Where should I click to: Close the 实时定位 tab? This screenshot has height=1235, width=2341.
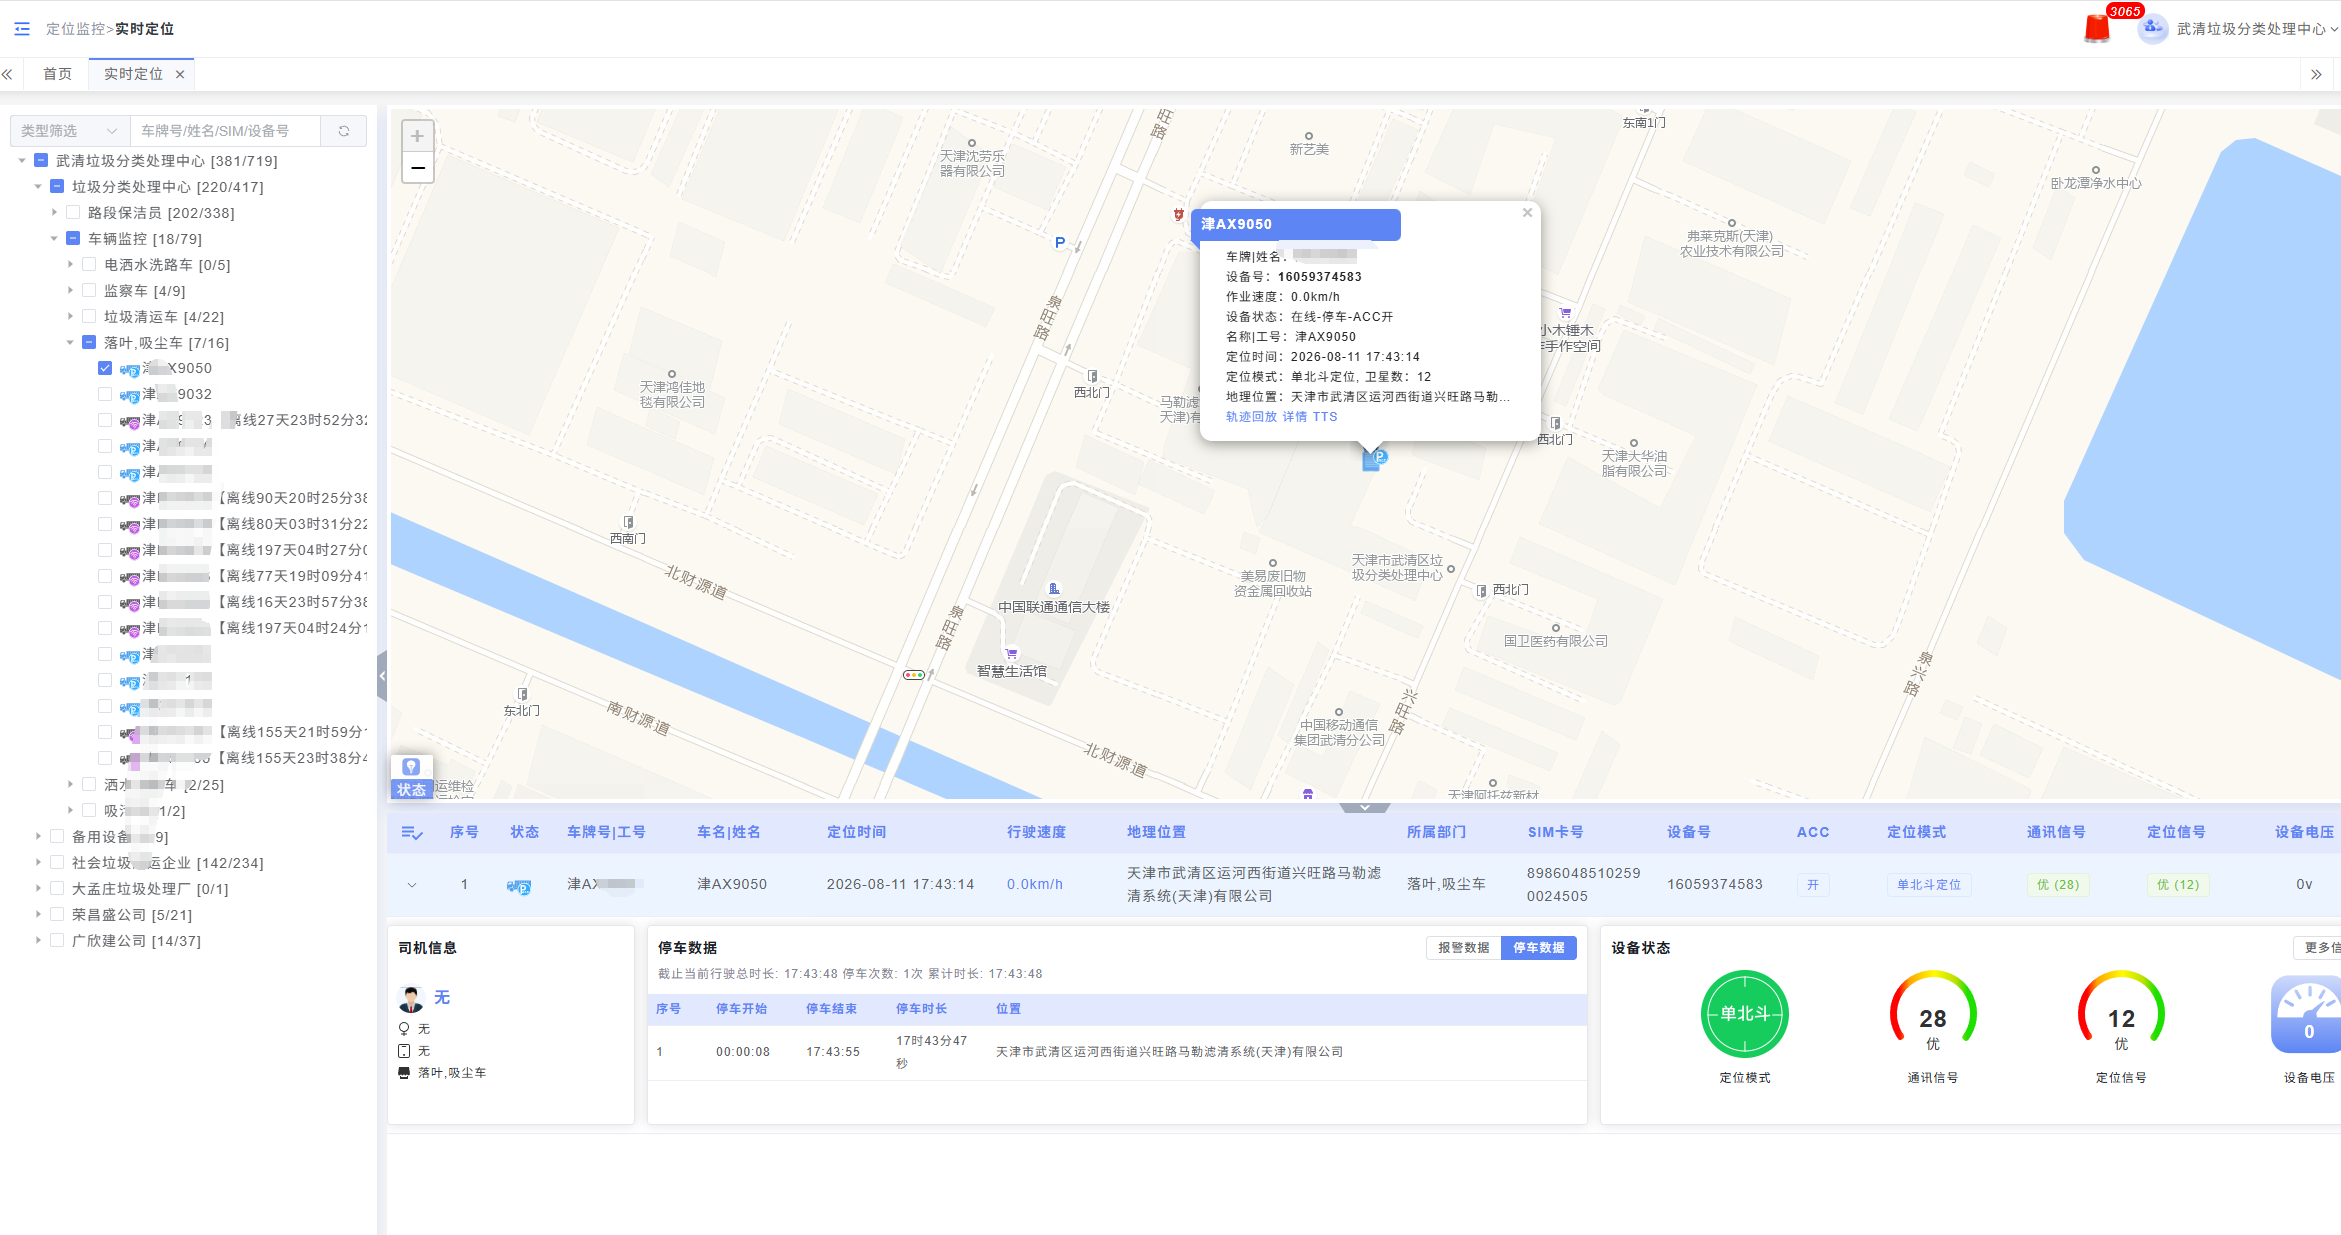pyautogui.click(x=180, y=74)
